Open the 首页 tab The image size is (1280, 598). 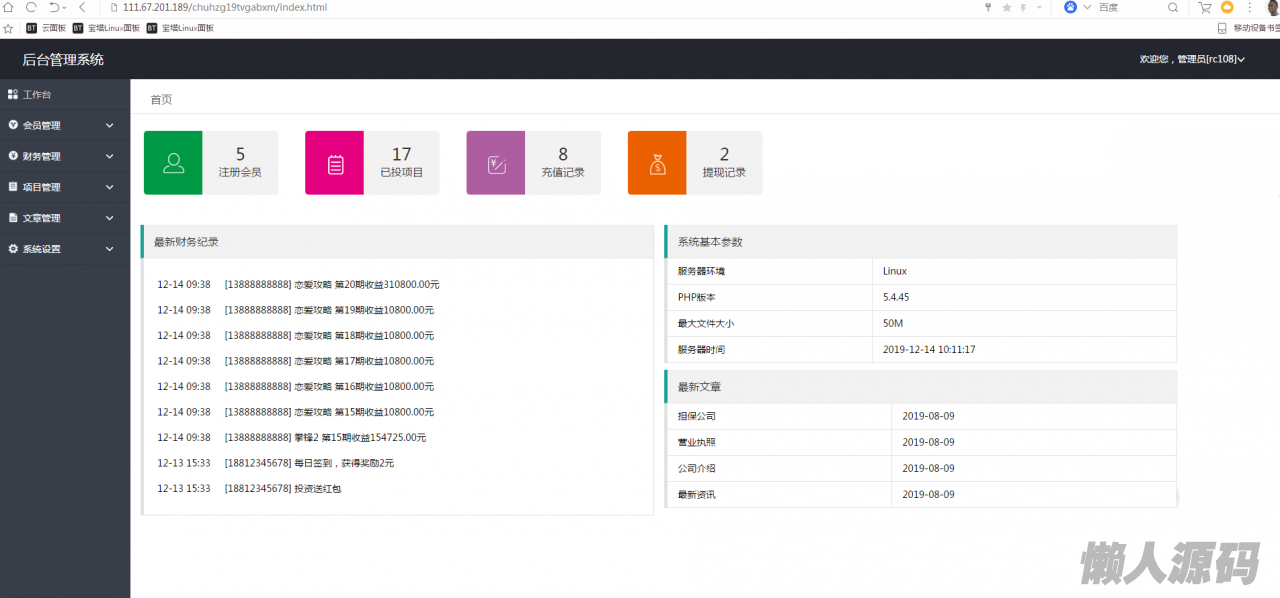161,99
